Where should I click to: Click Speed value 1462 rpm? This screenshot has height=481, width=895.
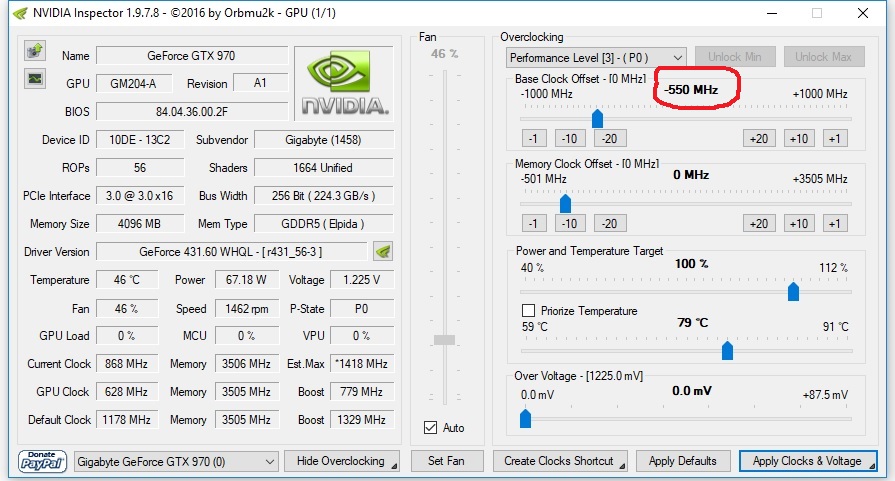click(x=247, y=309)
